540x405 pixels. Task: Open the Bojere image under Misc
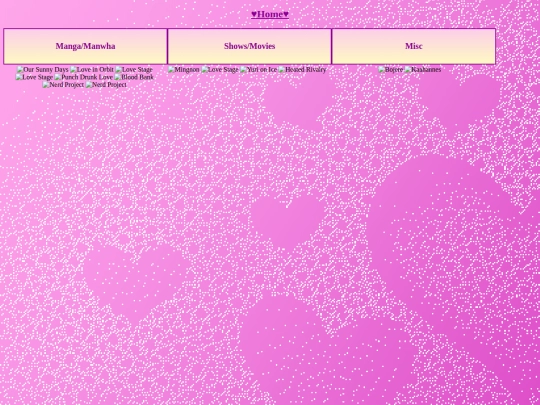pos(390,70)
